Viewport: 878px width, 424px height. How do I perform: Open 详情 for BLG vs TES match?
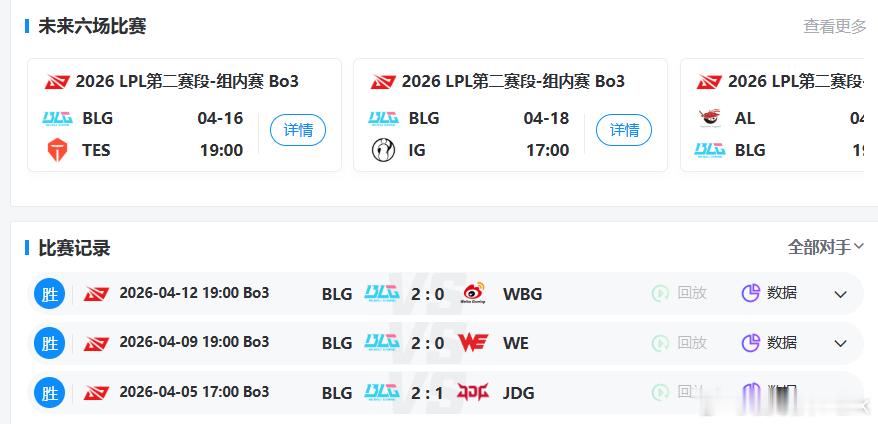(298, 130)
